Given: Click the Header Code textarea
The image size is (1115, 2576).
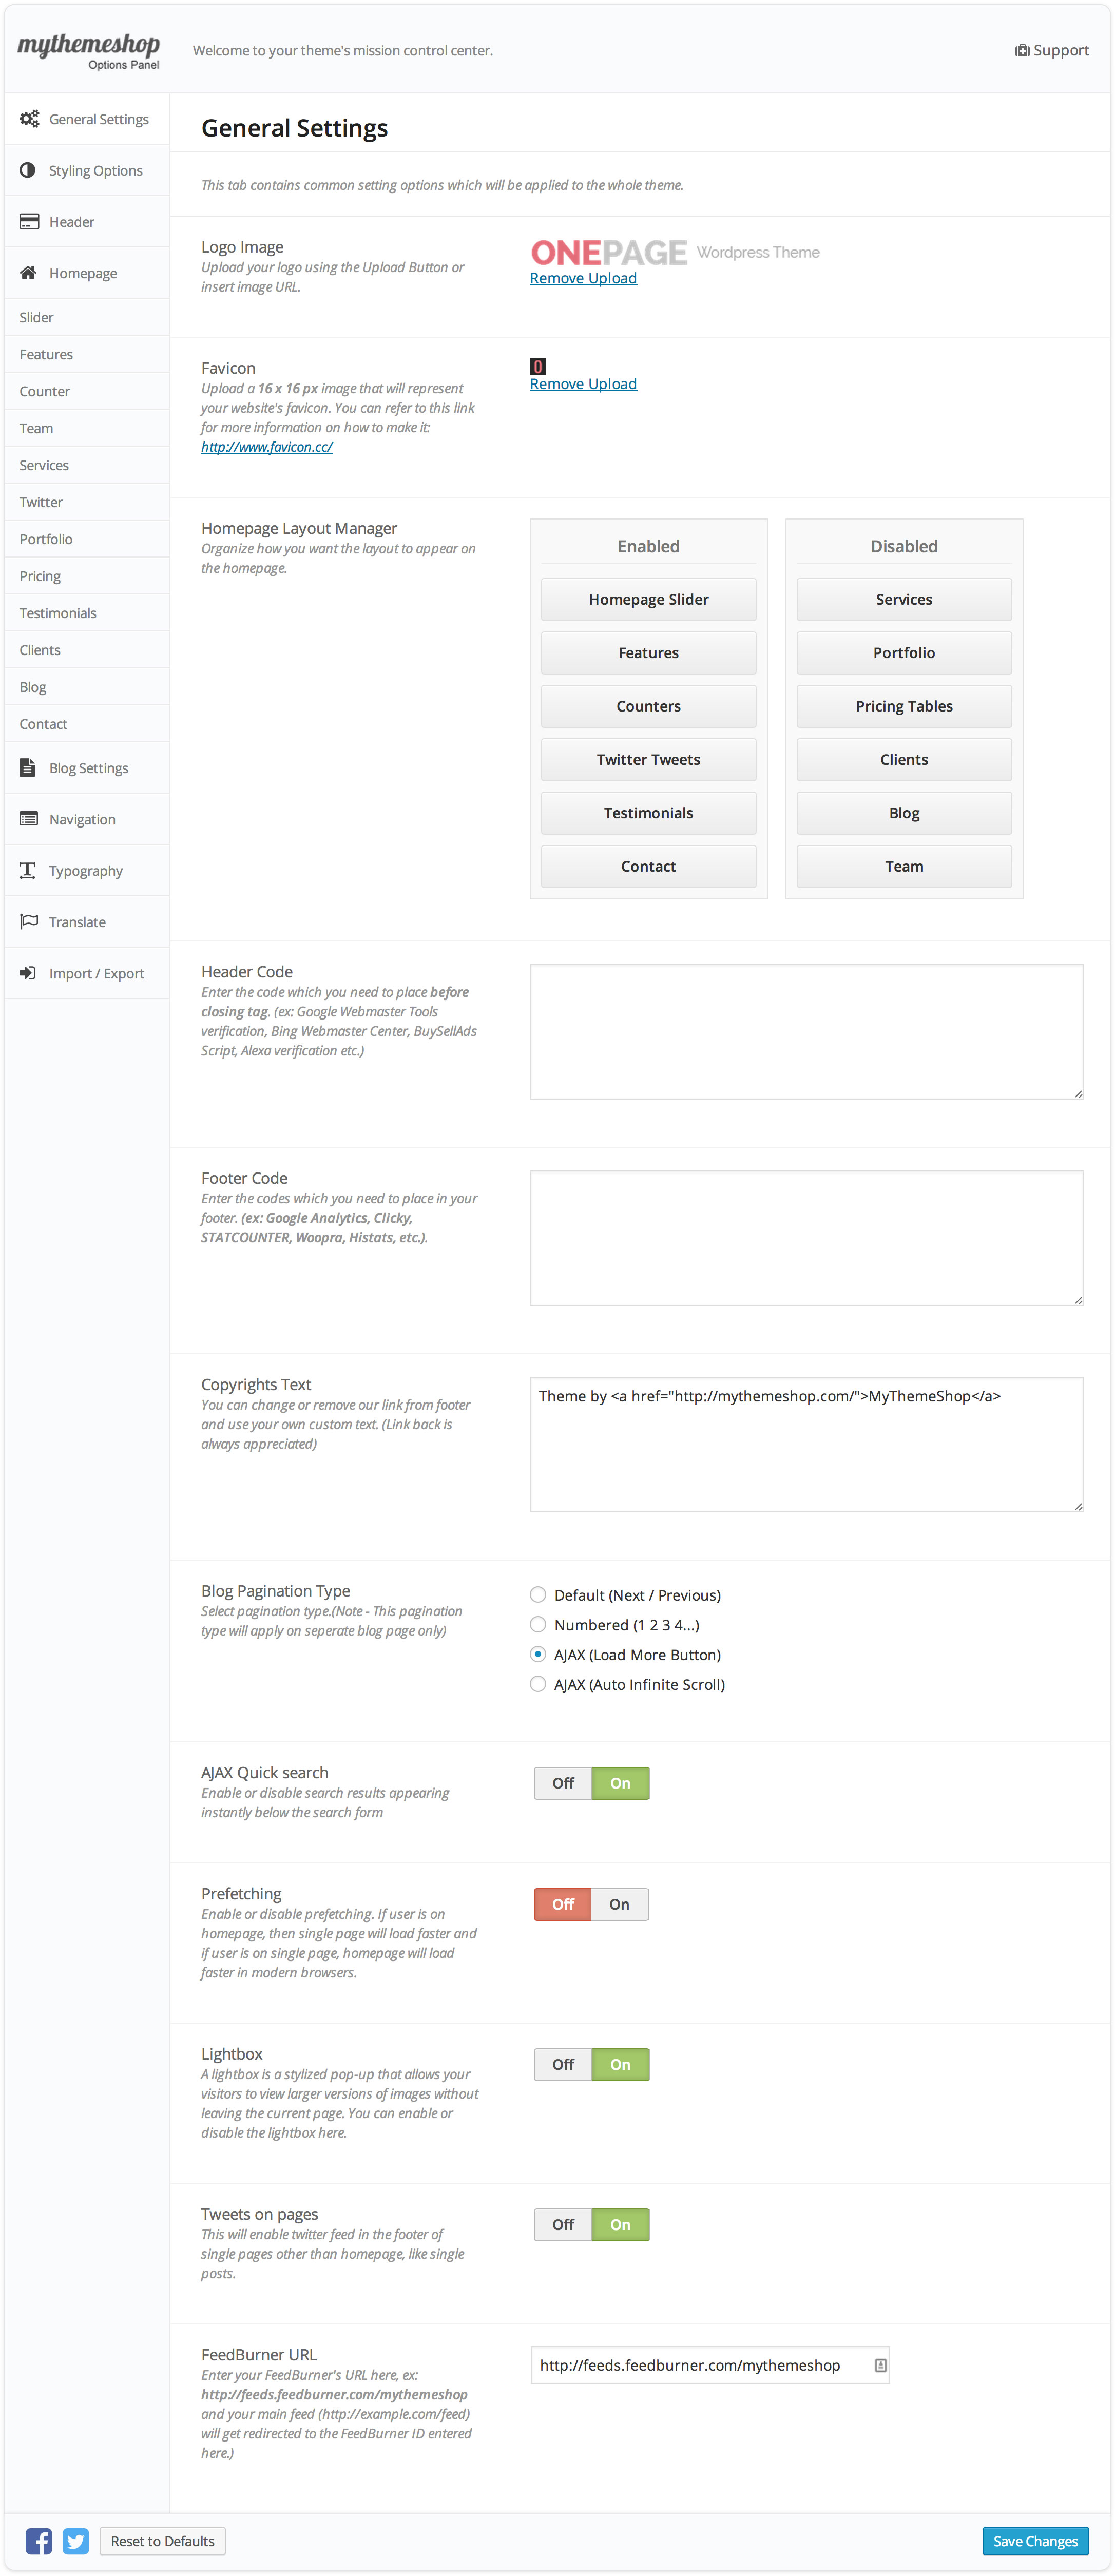Looking at the screenshot, I should 806,1032.
